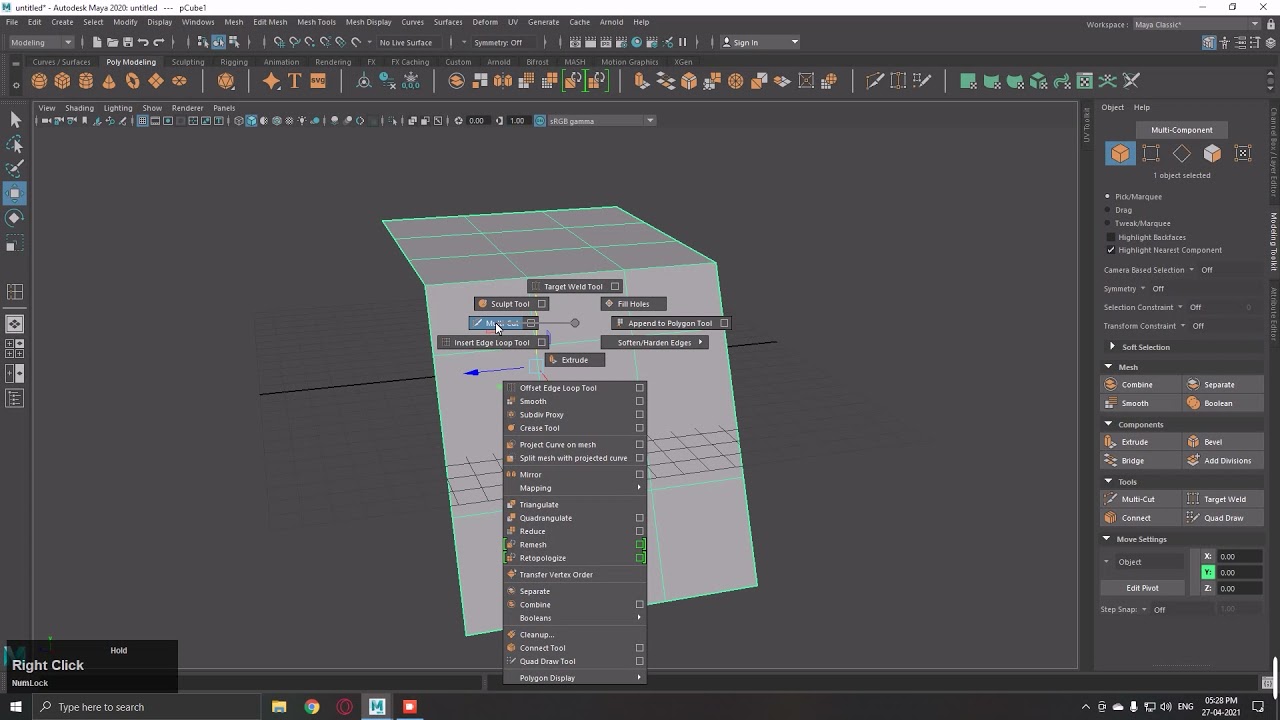Select the Move tool in the toolbox
This screenshot has height=720, width=1280.
click(x=15, y=193)
